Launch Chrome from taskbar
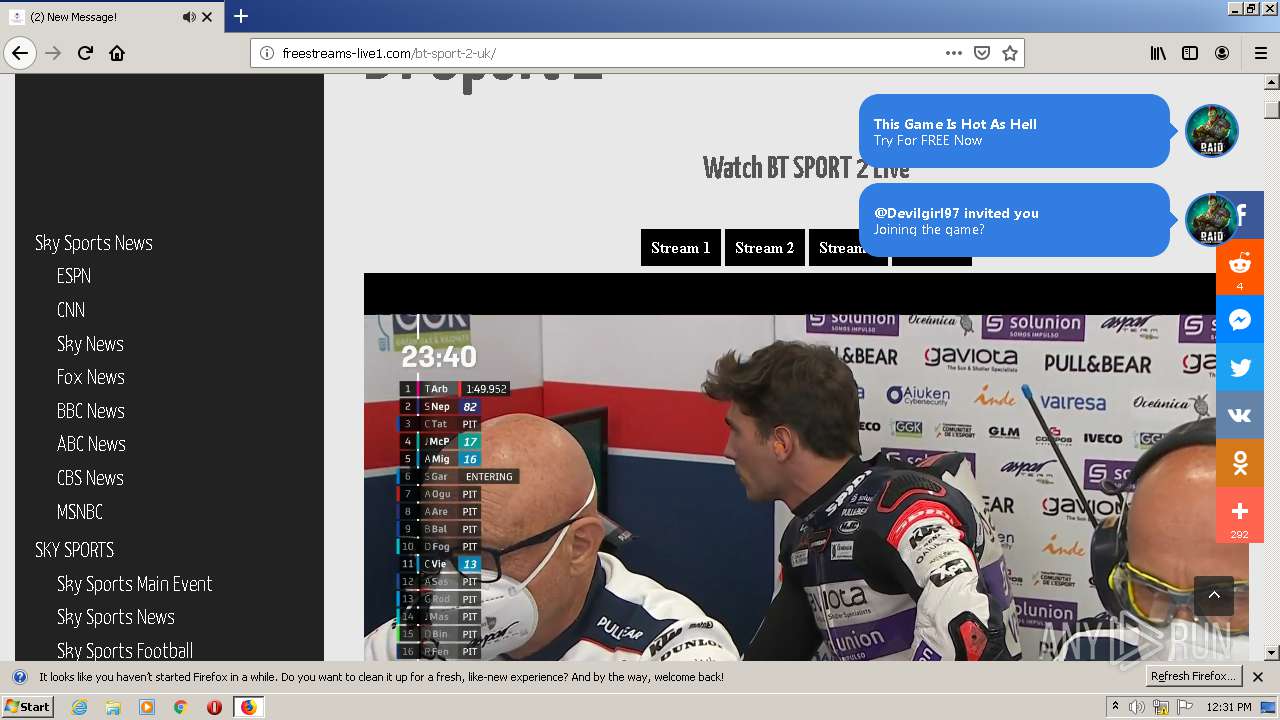 [180, 707]
